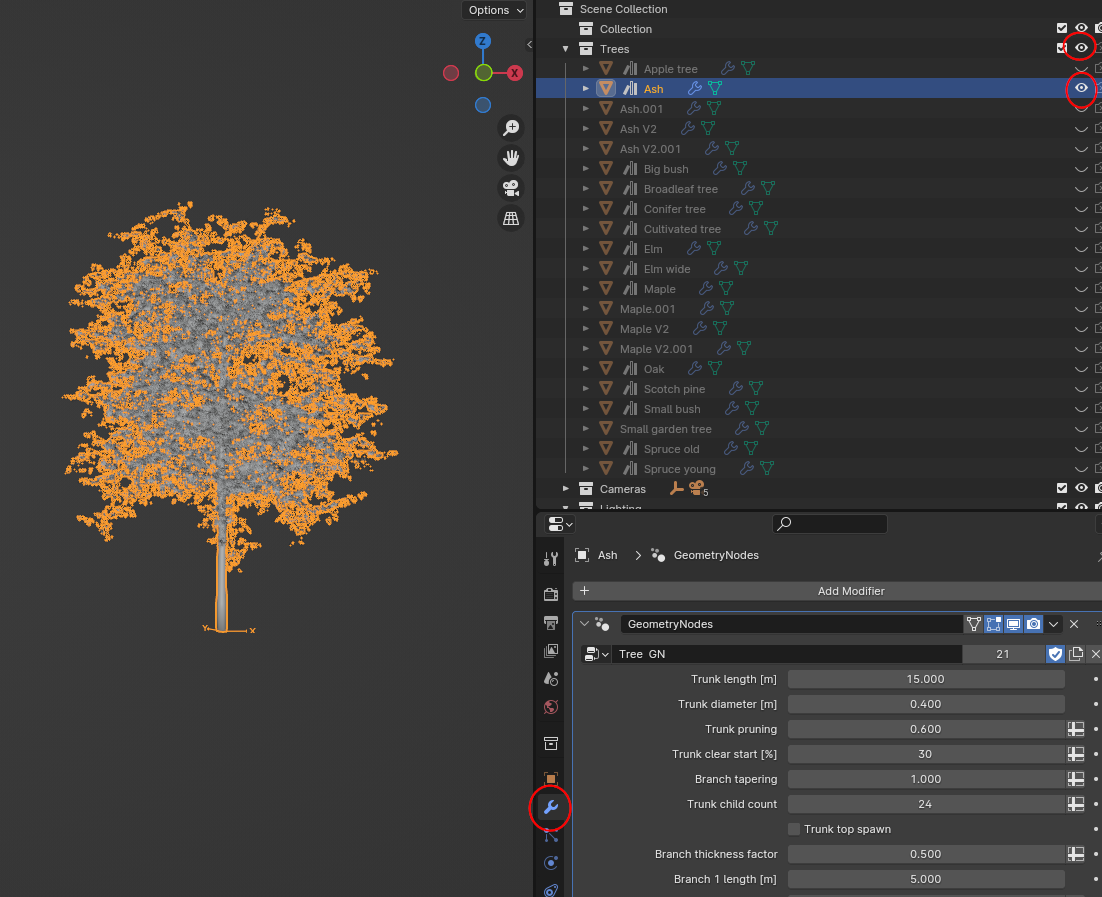Click the GeometryNodes modifier name field
Image resolution: width=1102 pixels, height=897 pixels.
[791, 624]
